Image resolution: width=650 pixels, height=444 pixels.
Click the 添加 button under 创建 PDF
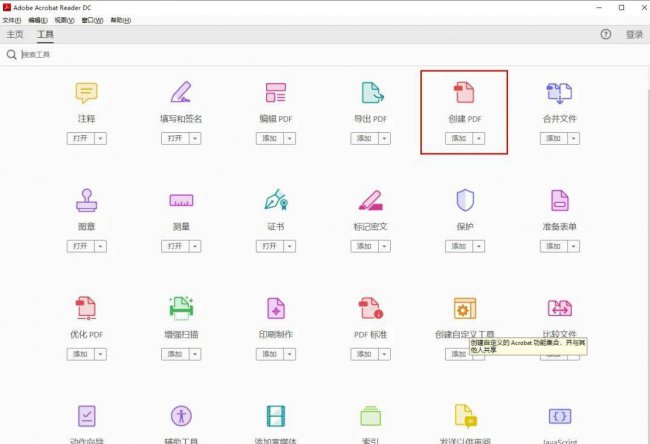tap(459, 138)
